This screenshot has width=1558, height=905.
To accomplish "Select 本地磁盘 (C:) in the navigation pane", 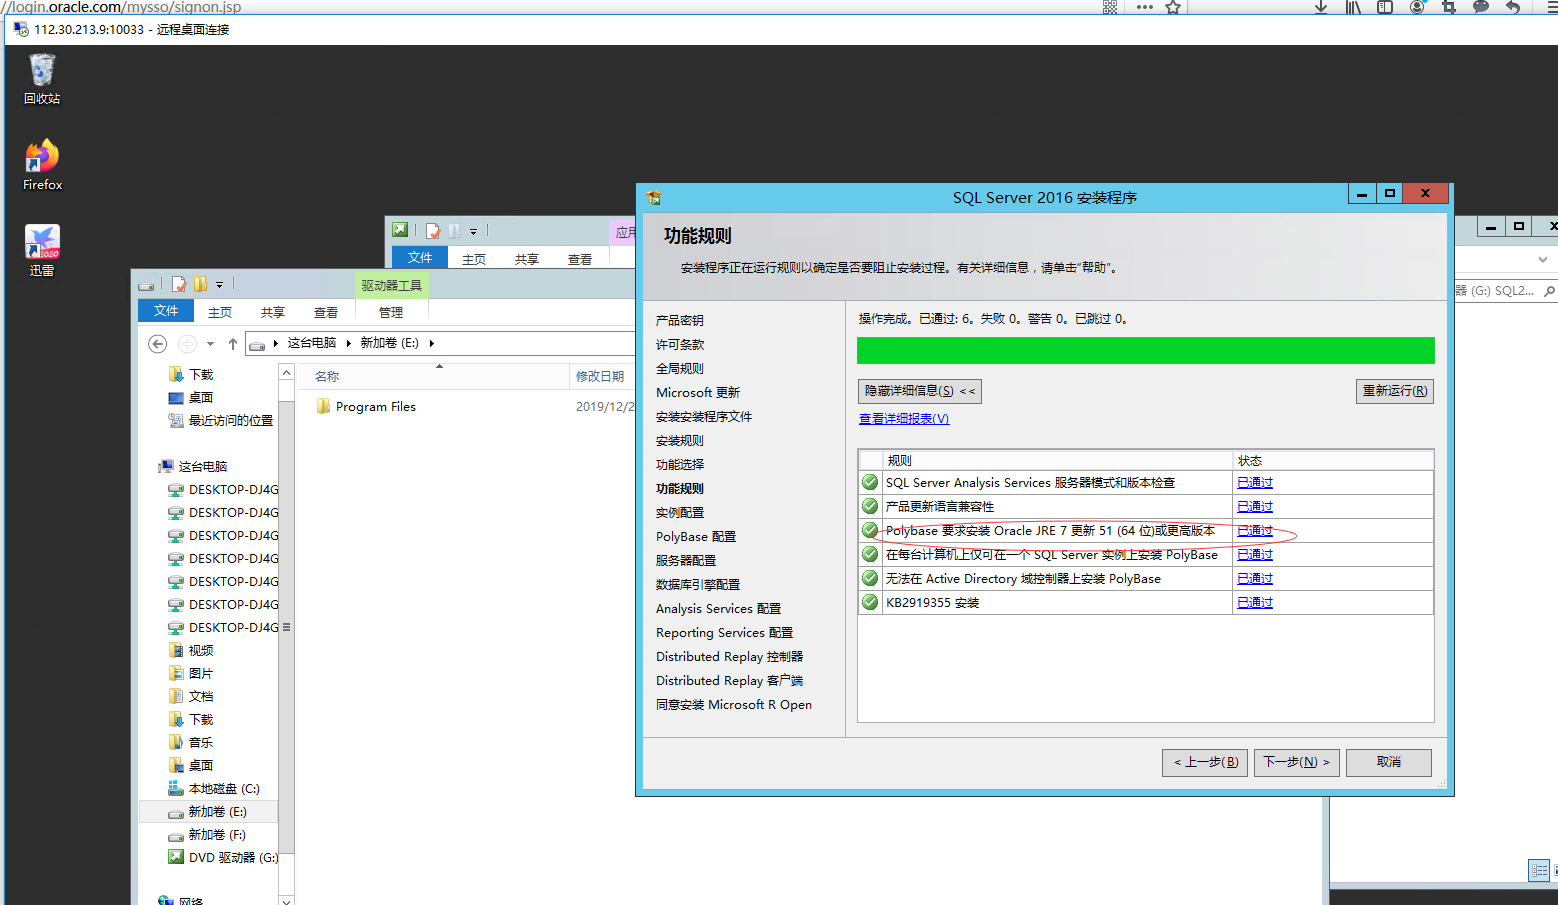I will coord(223,789).
